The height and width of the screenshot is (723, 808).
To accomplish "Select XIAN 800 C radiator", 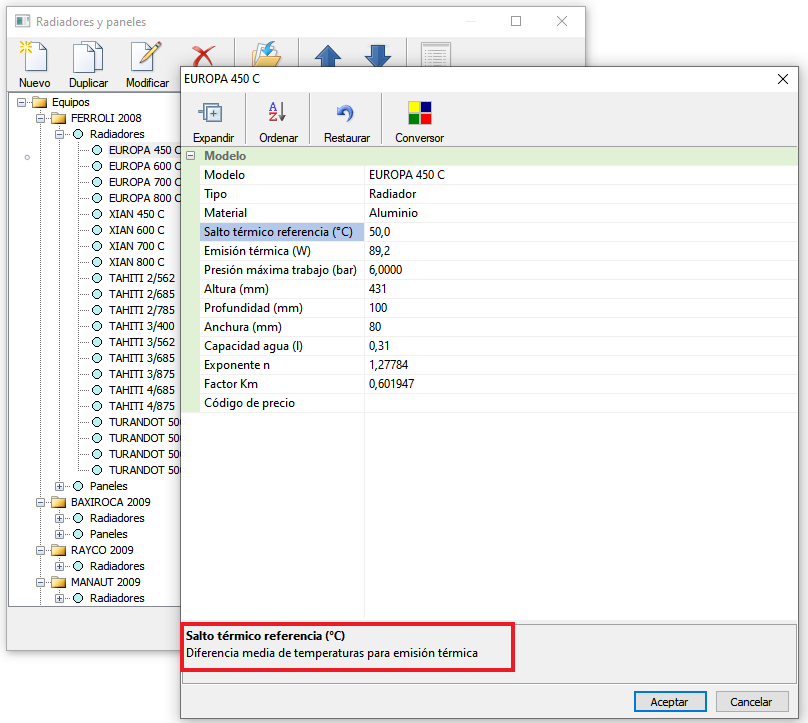I will (x=137, y=262).
